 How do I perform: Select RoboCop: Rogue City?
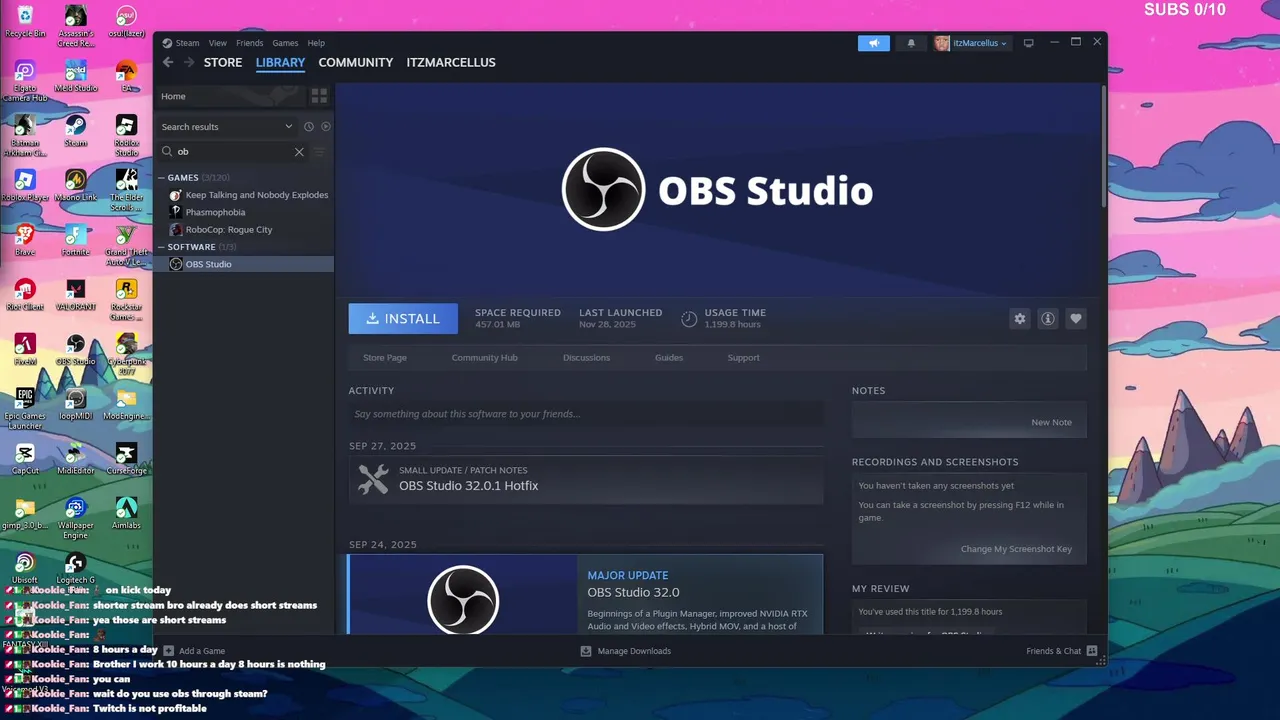coord(228,230)
